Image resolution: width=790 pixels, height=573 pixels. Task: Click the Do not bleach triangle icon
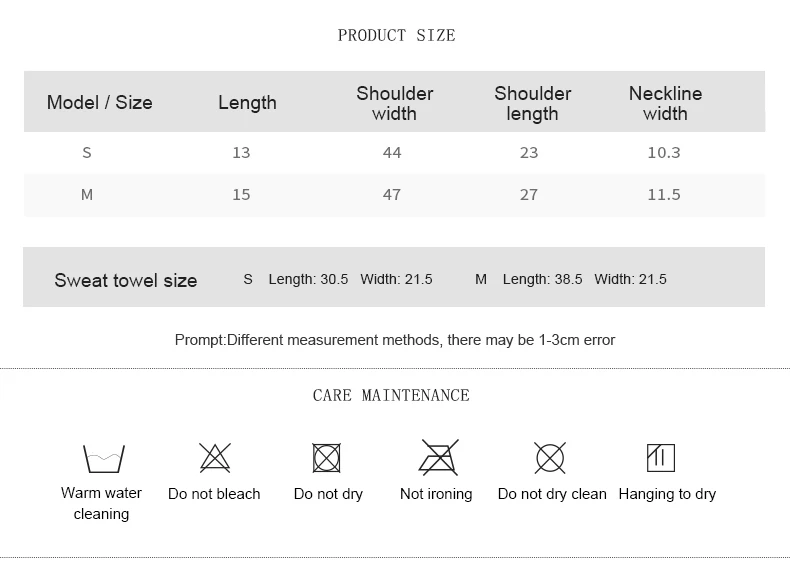coord(215,458)
